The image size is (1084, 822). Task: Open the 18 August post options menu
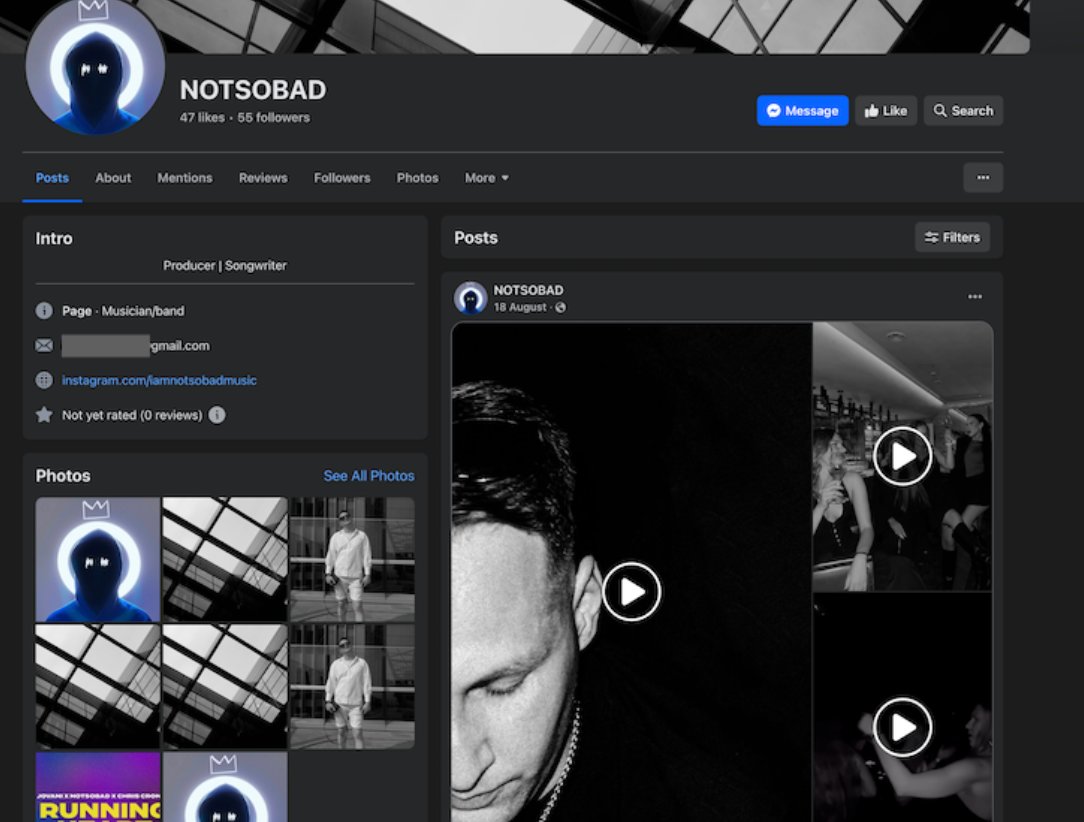(975, 297)
